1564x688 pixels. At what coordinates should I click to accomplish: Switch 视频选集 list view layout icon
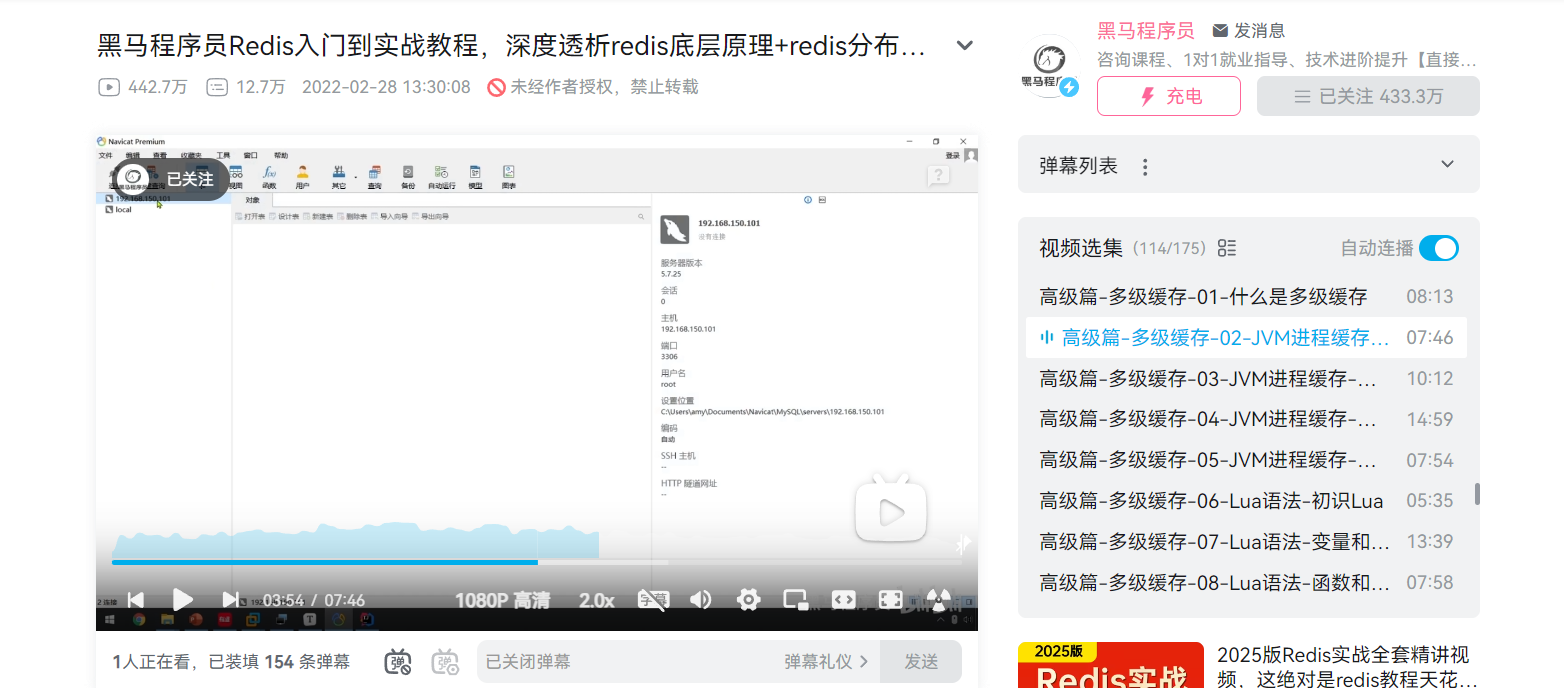click(x=1228, y=248)
